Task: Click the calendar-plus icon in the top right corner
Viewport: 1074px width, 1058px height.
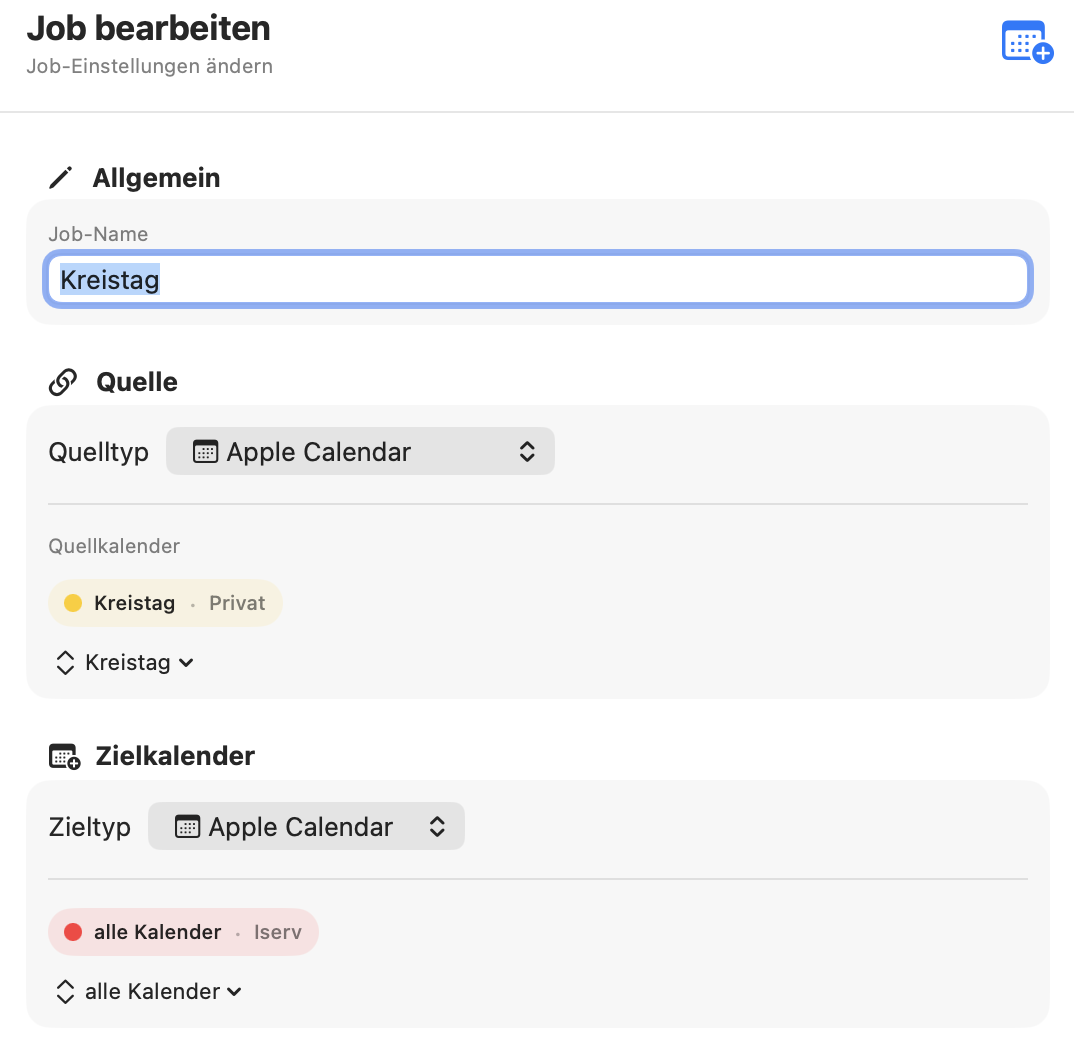Action: pos(1026,41)
